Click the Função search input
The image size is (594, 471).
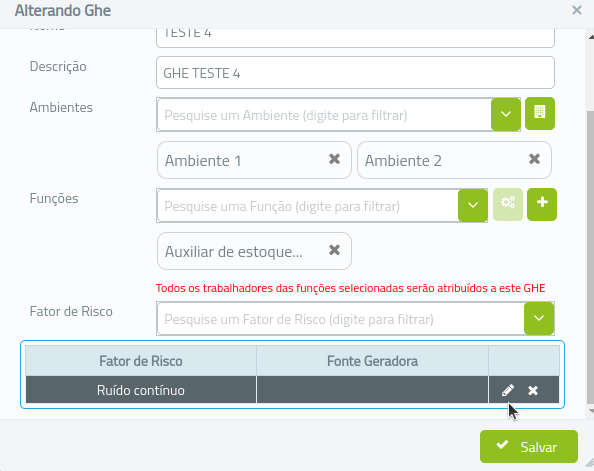point(308,206)
